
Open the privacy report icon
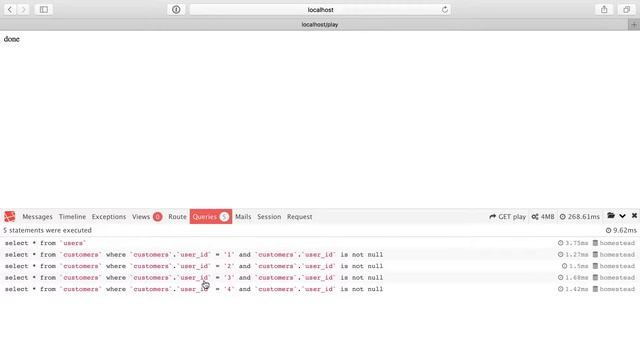(x=176, y=9)
